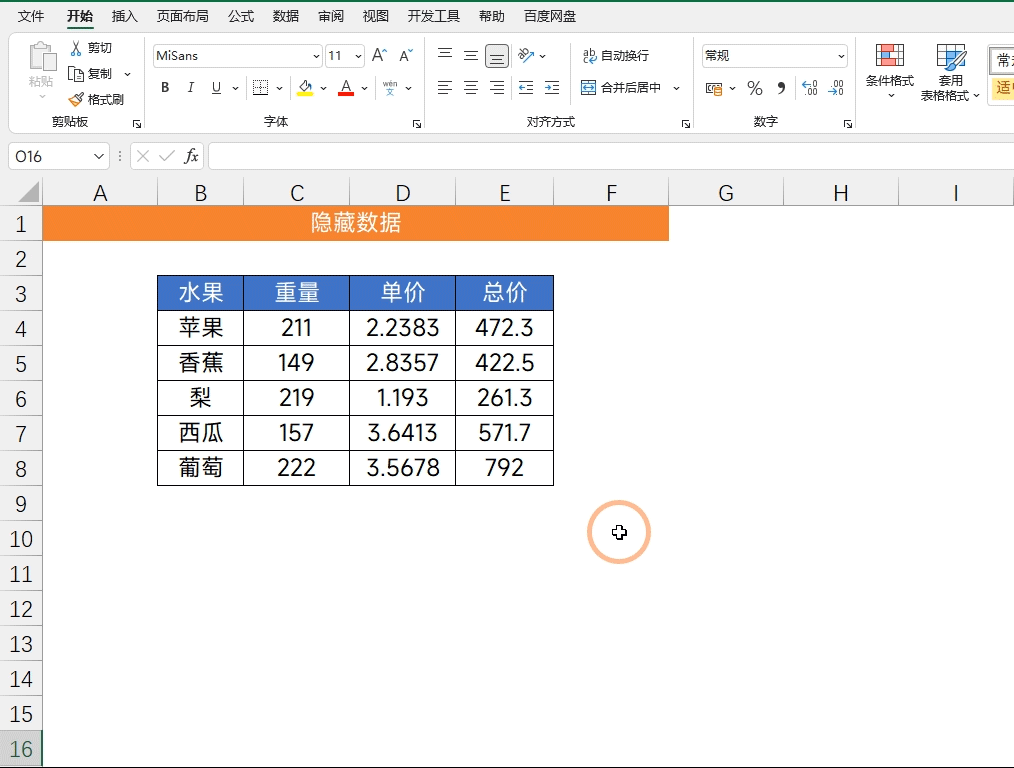The image size is (1014, 768).
Task: Apply italic formatting
Action: 190,88
